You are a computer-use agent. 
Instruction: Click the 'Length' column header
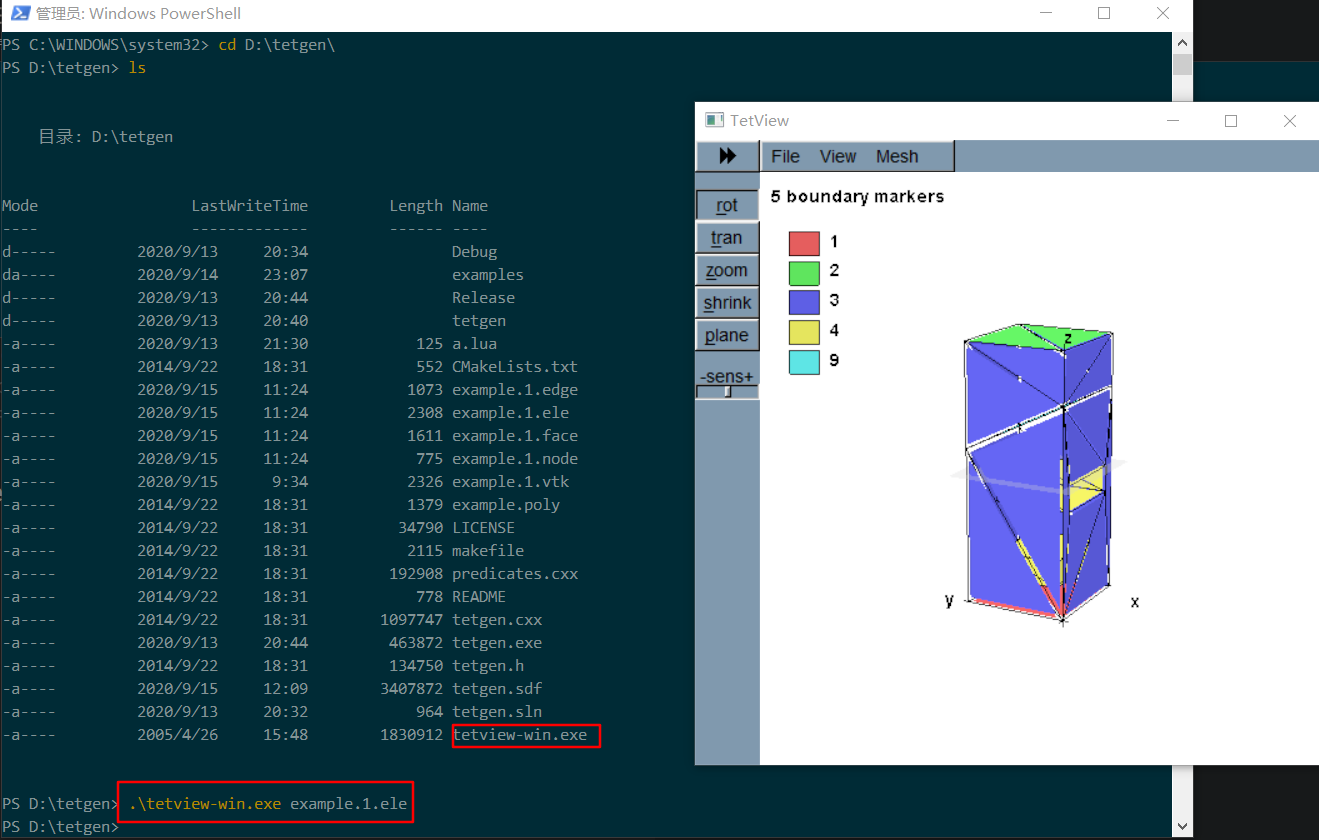click(x=416, y=205)
